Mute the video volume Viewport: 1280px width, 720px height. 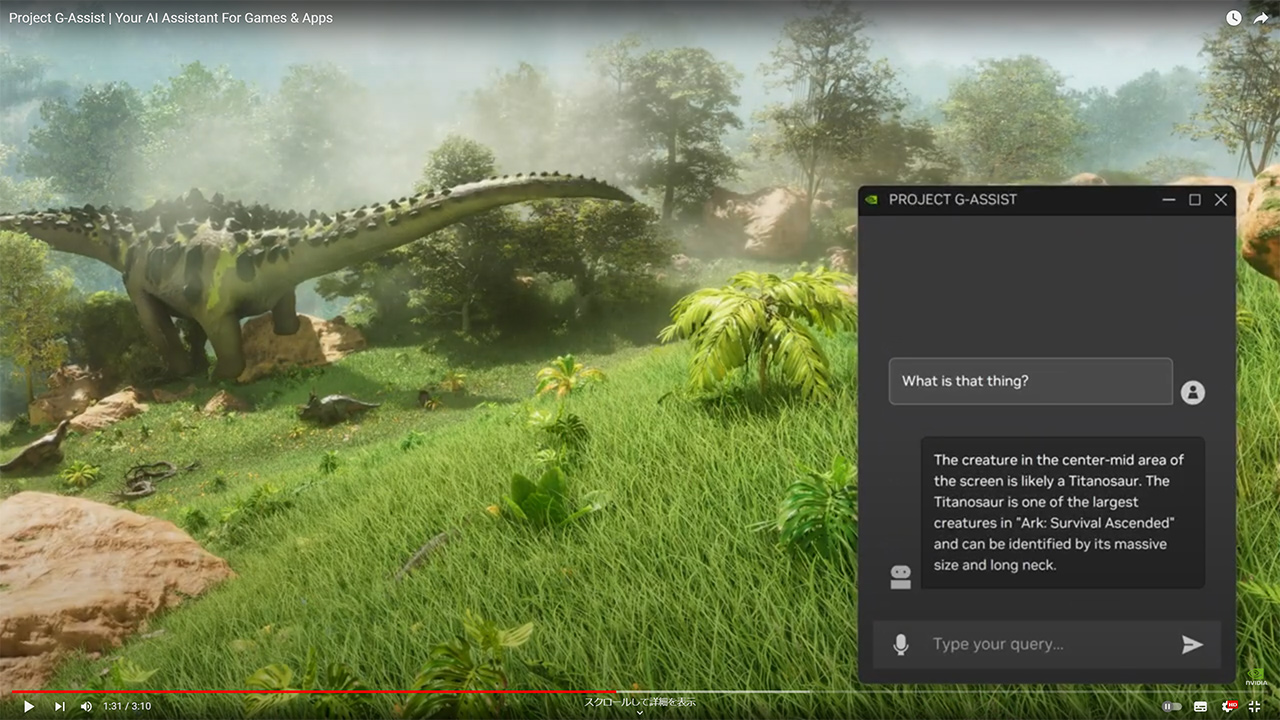86,706
